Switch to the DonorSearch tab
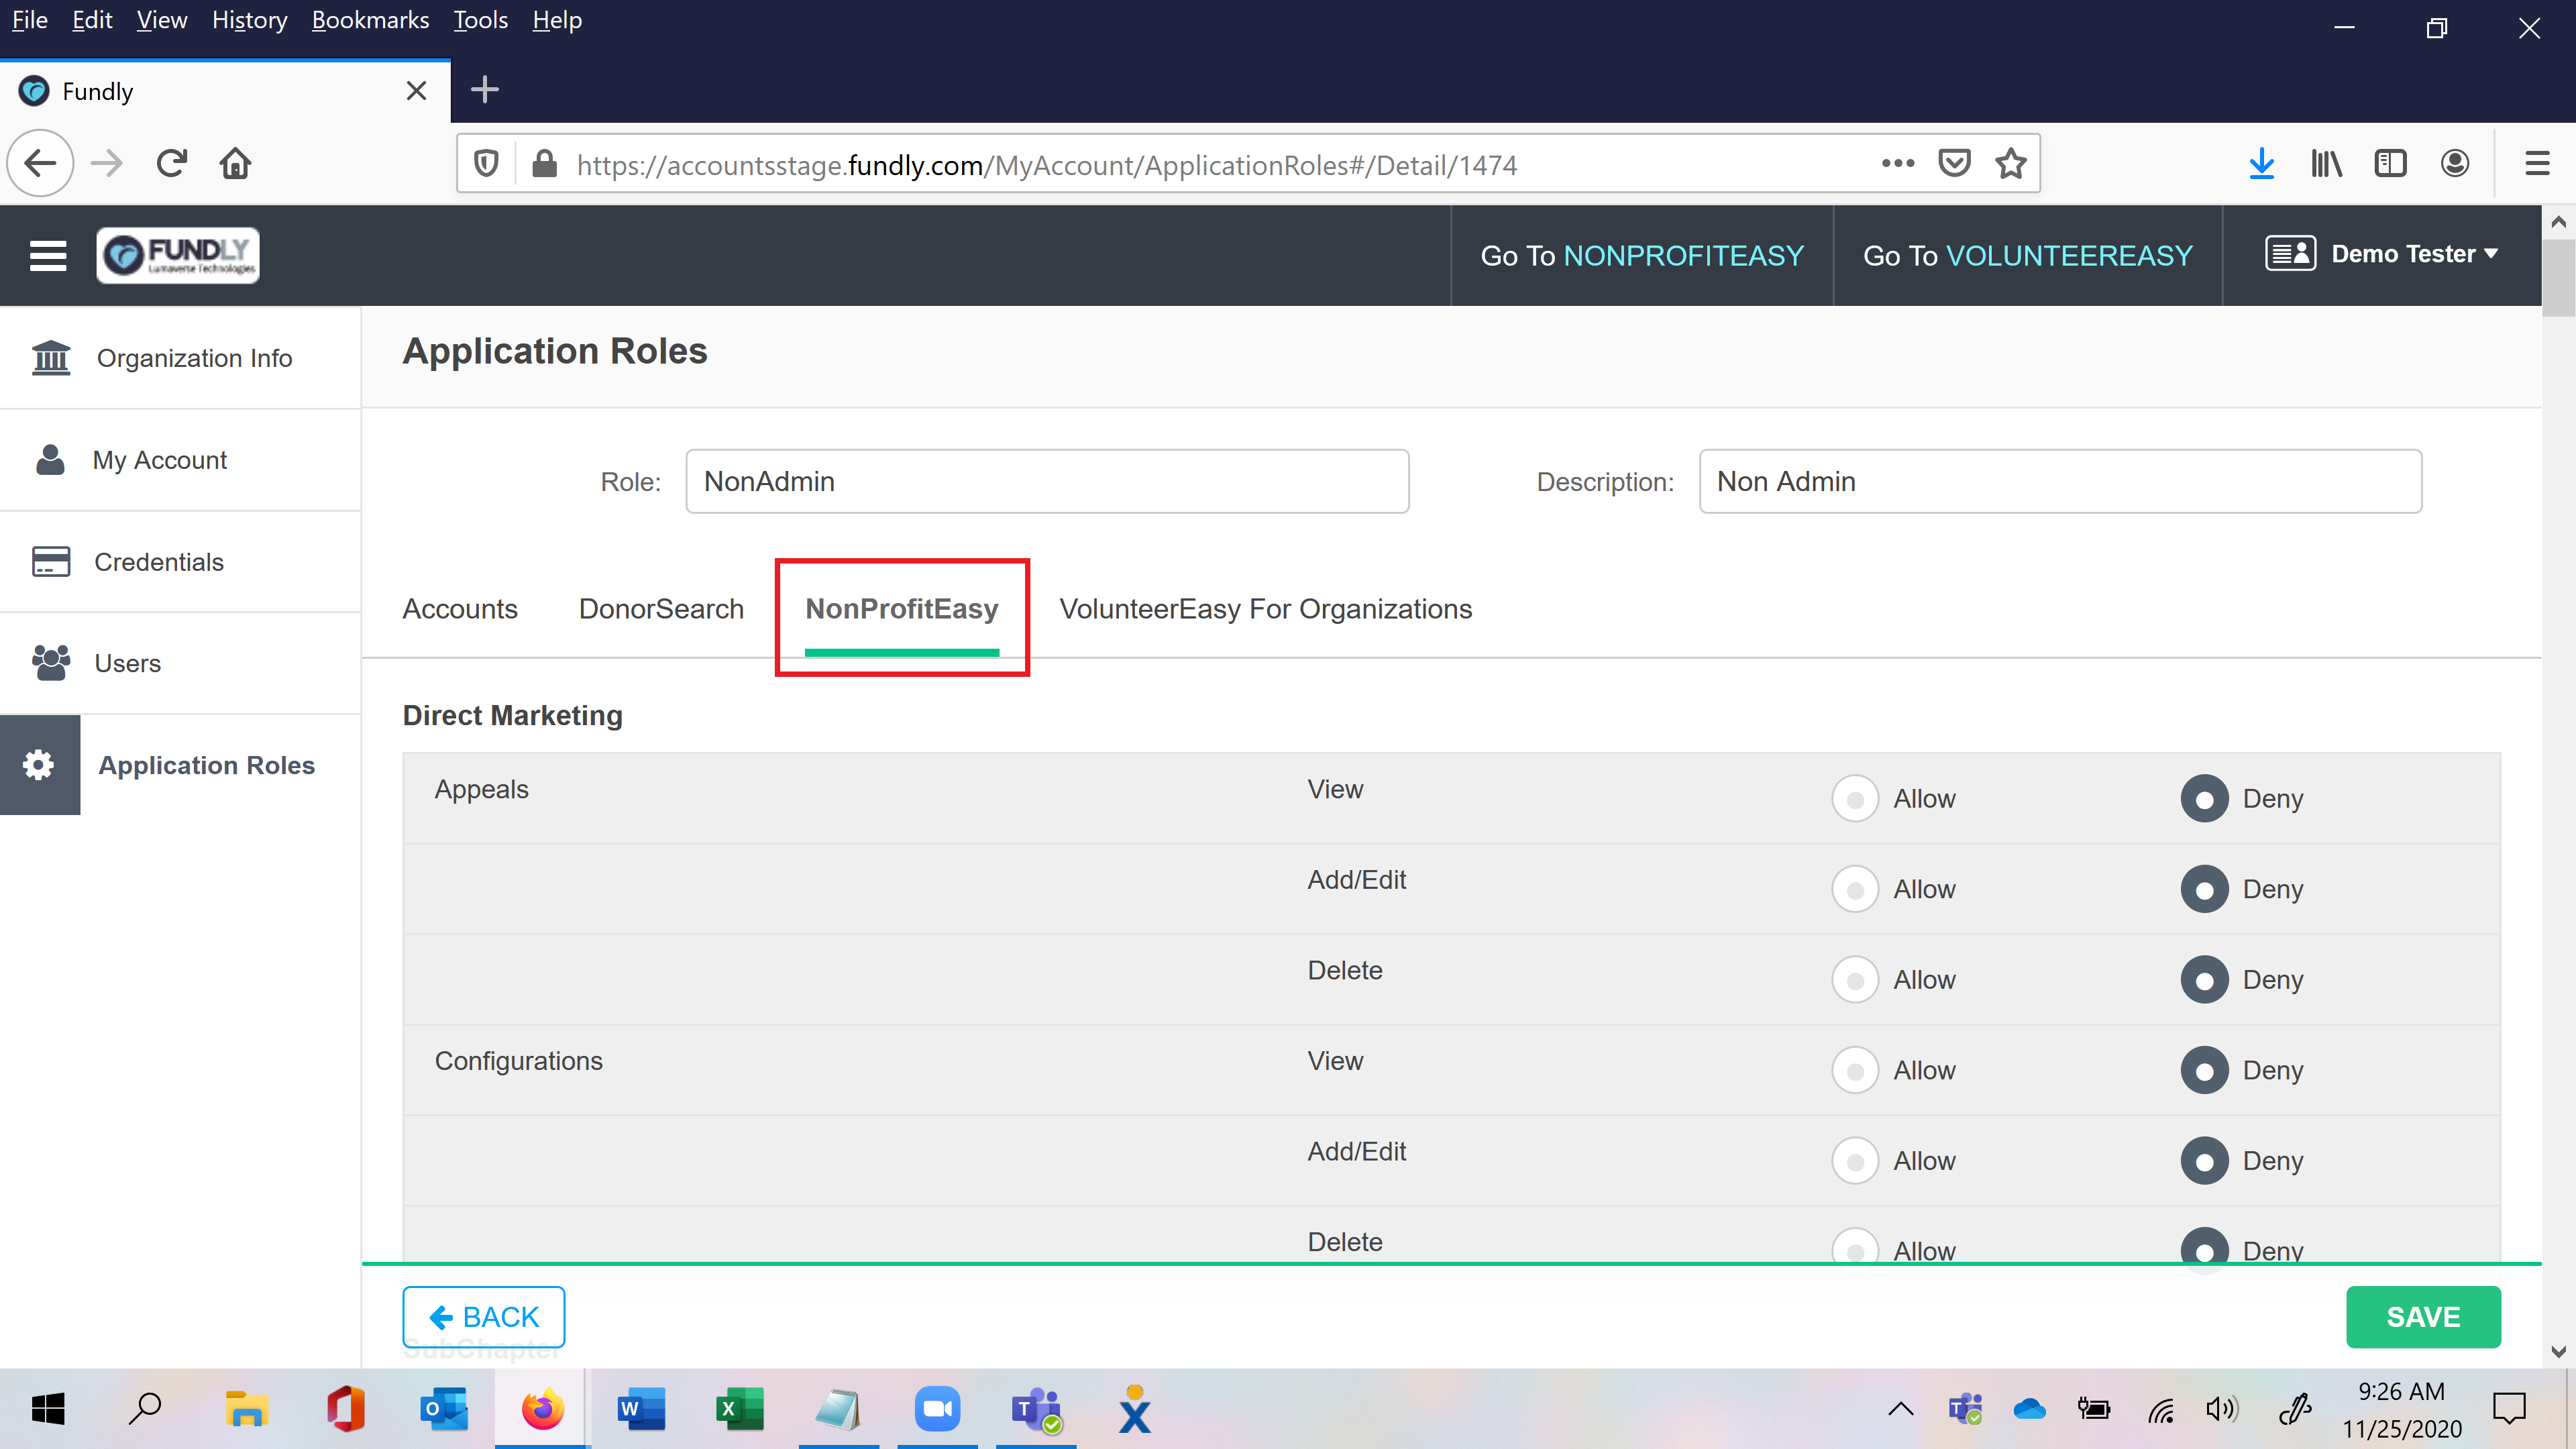Screen dimensions: 2576x1449 [x=661, y=609]
